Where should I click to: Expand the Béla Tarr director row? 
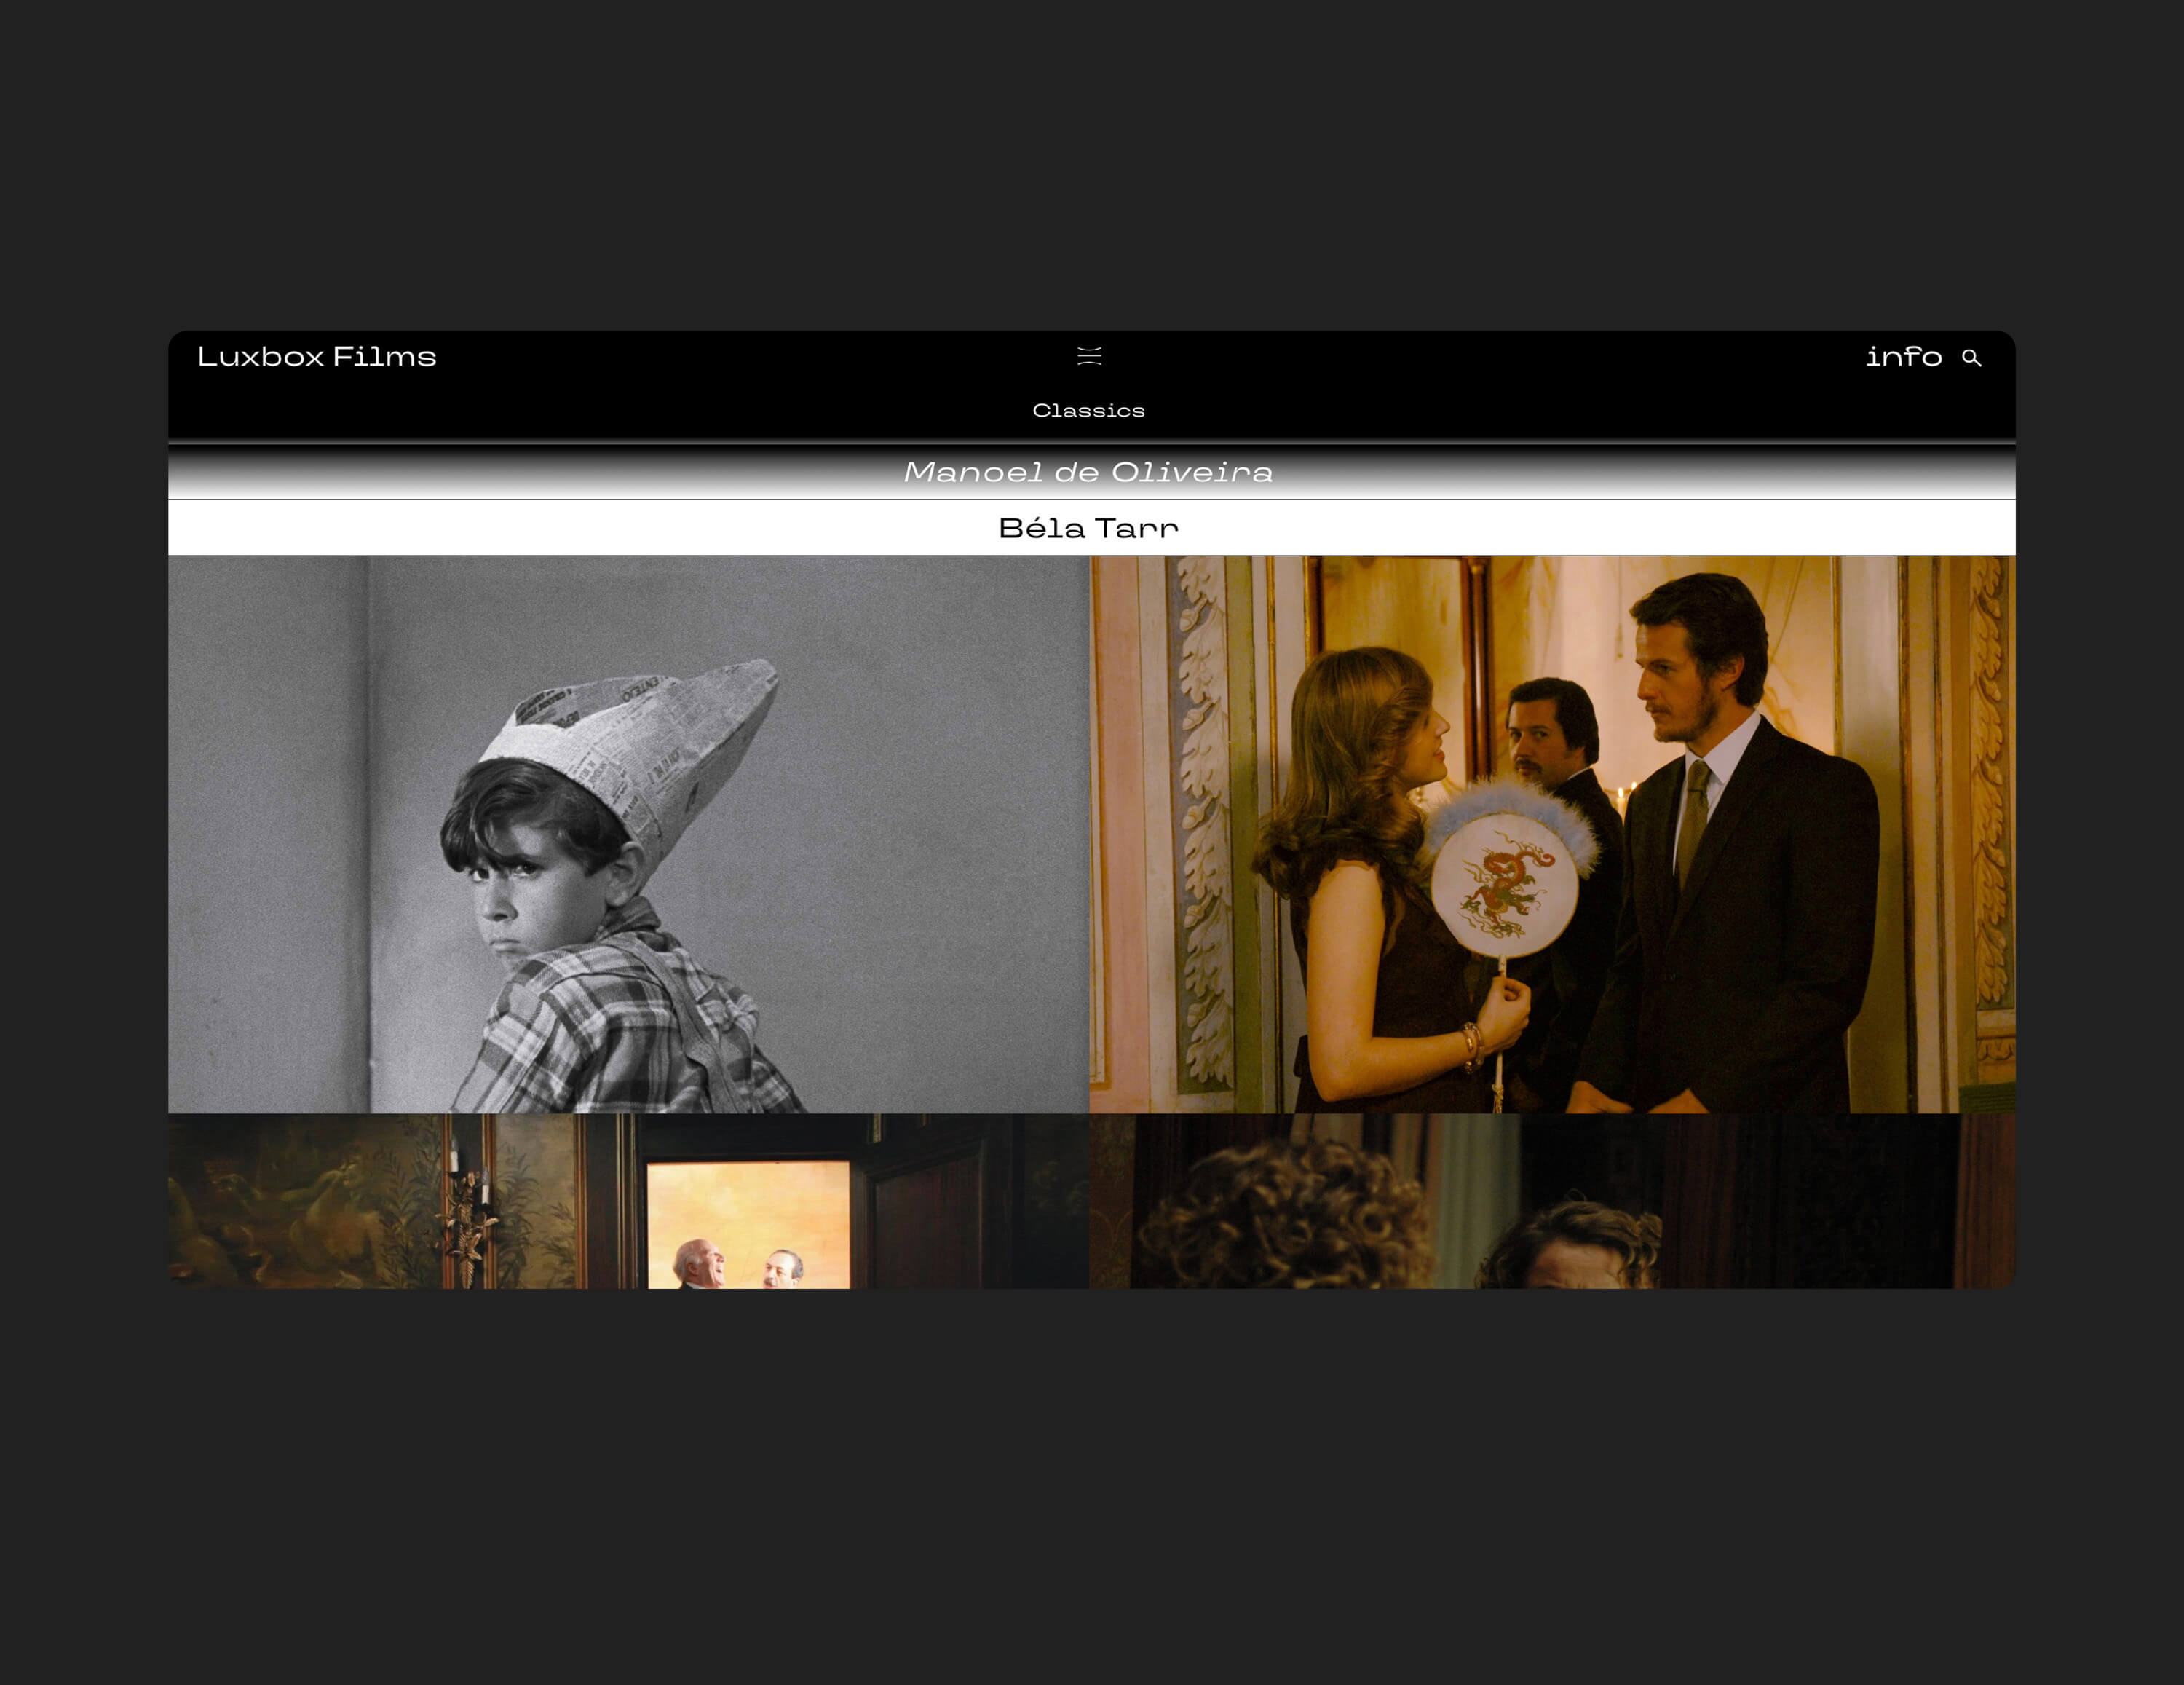tap(1088, 528)
